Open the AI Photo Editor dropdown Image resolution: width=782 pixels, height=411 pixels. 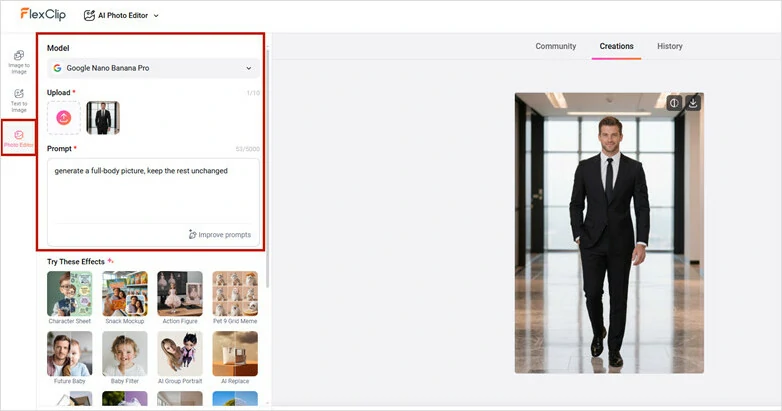121,15
